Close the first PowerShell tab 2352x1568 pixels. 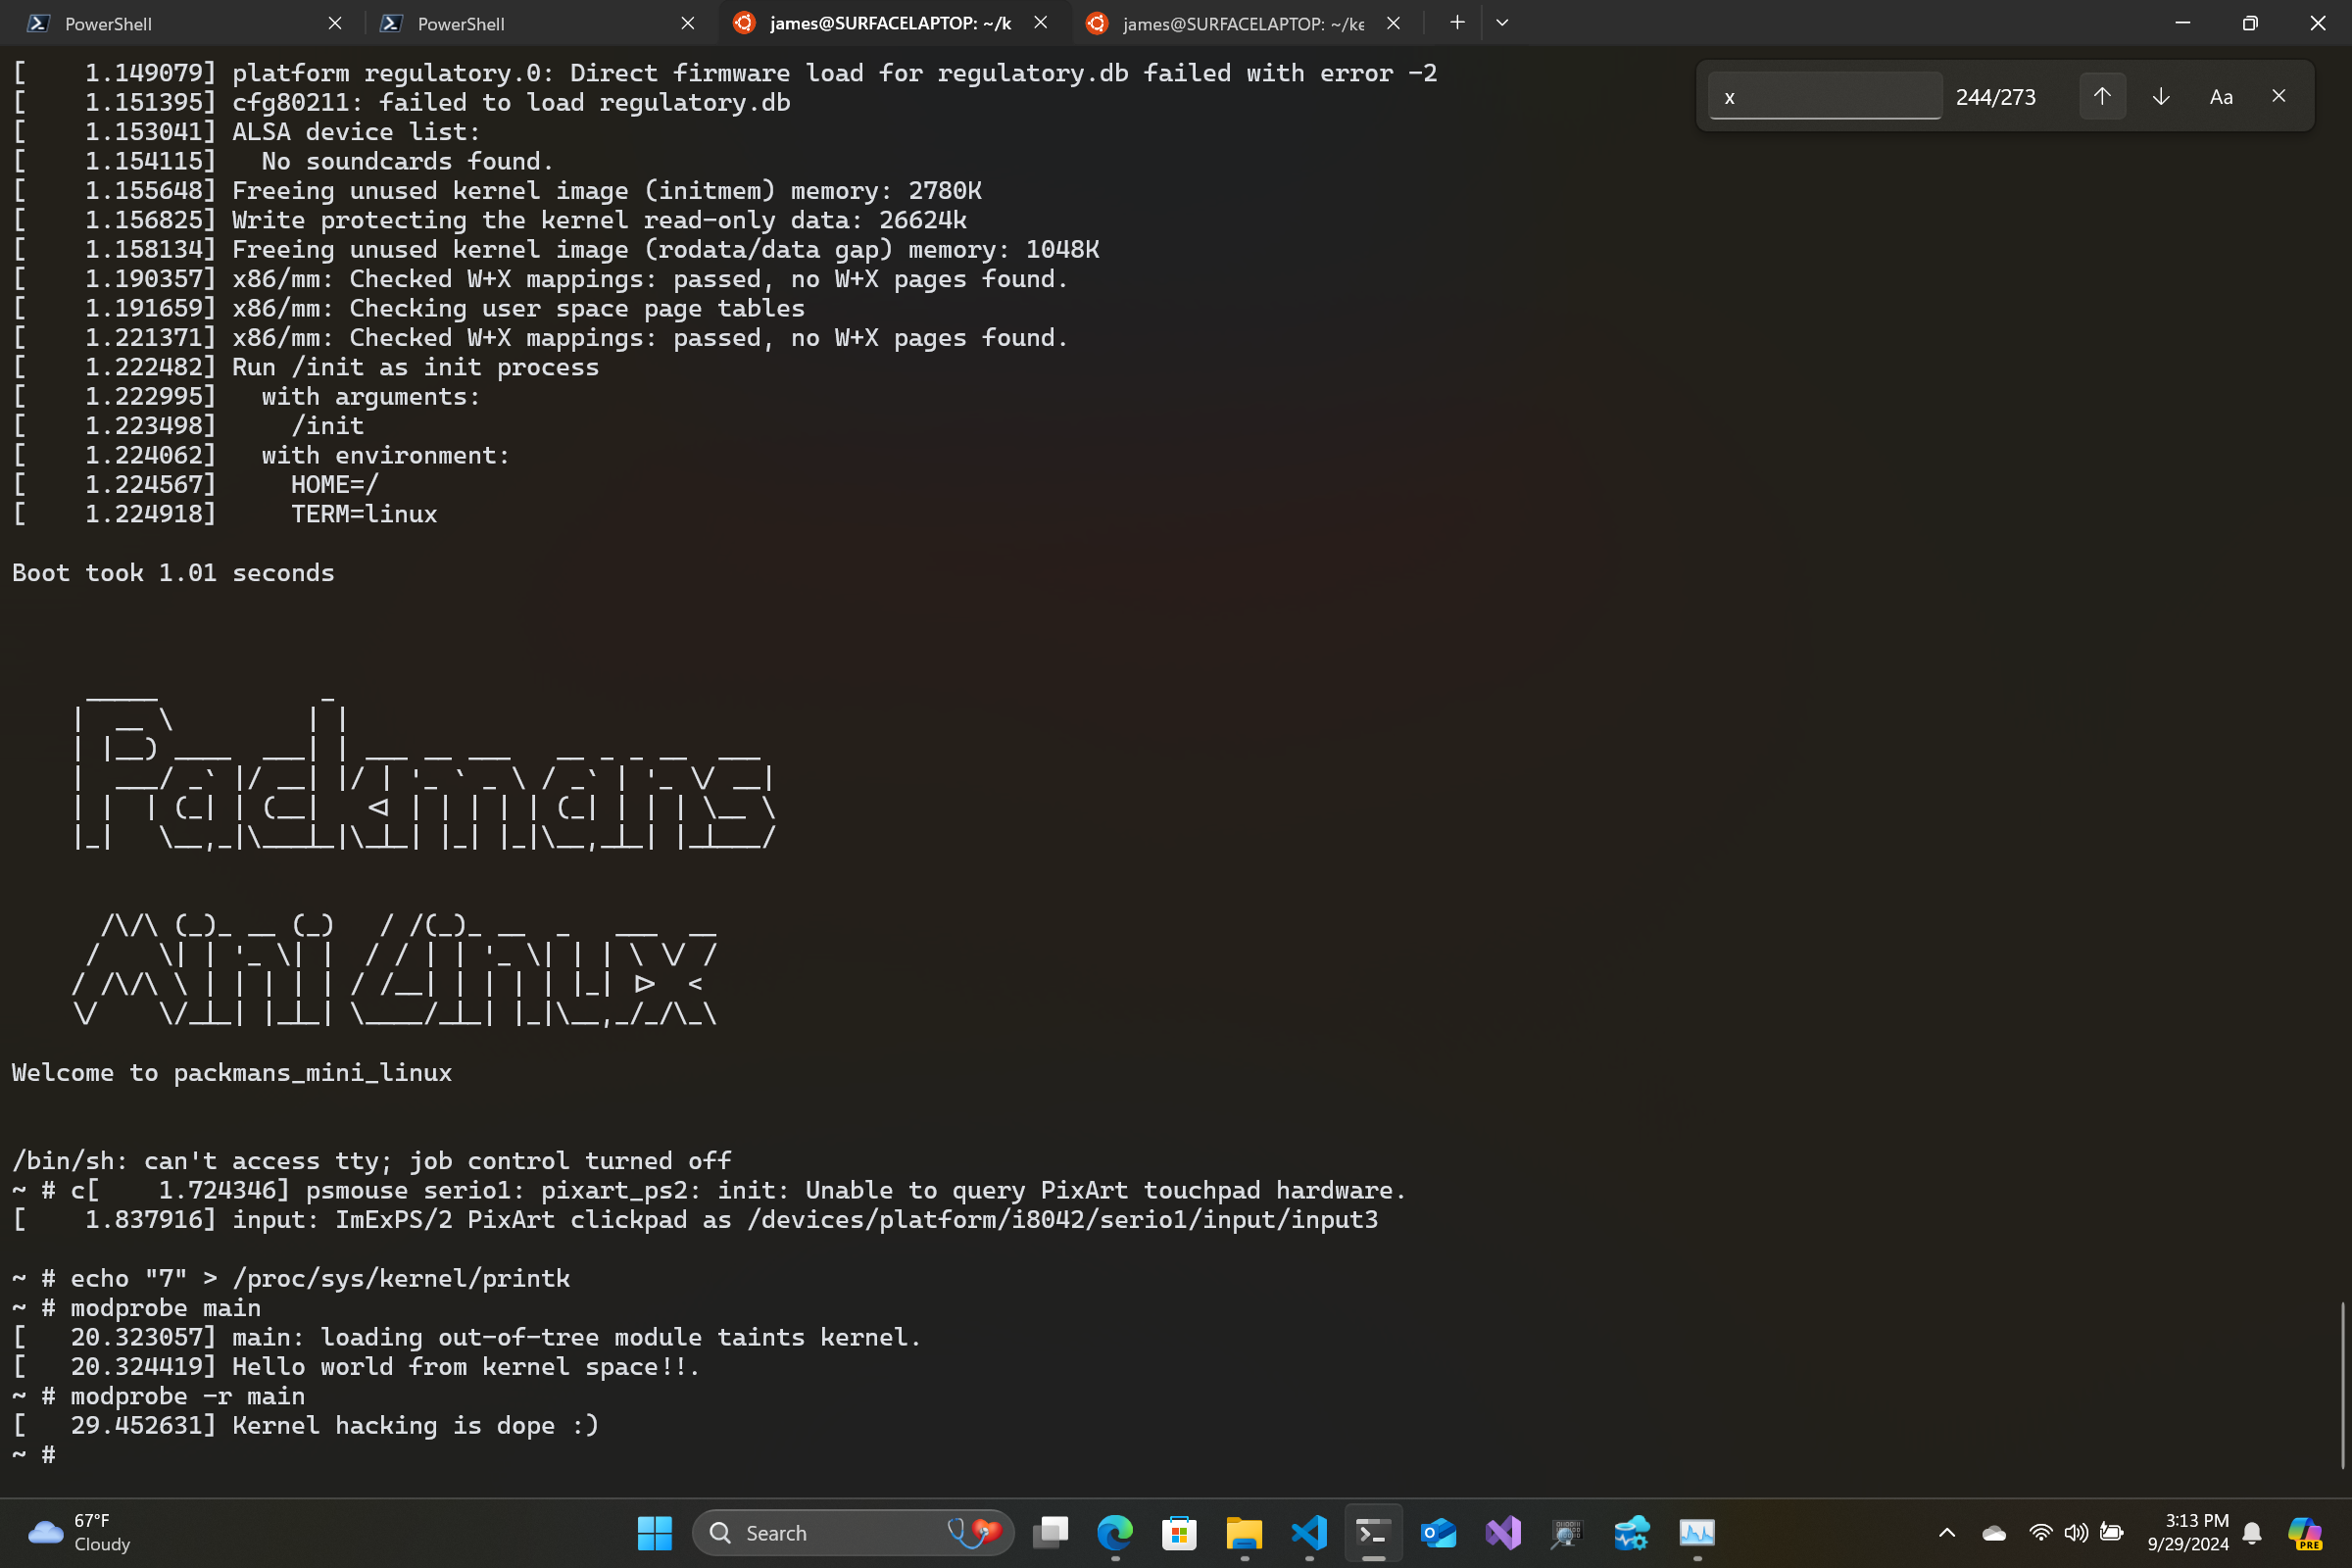[335, 23]
